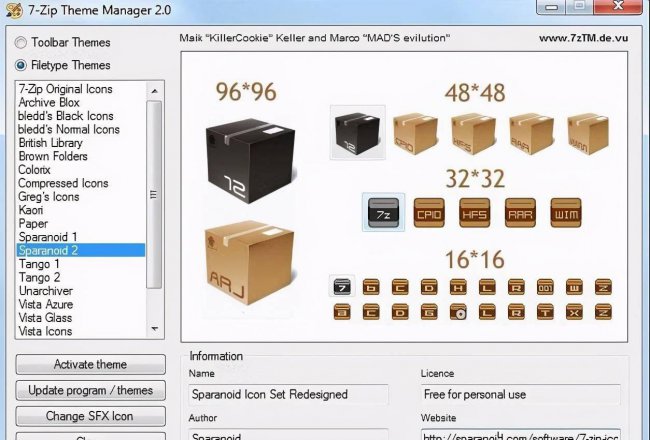Screen dimensions: 650x440
Task: Click the 32*32 WIM icon
Action: click(x=566, y=213)
